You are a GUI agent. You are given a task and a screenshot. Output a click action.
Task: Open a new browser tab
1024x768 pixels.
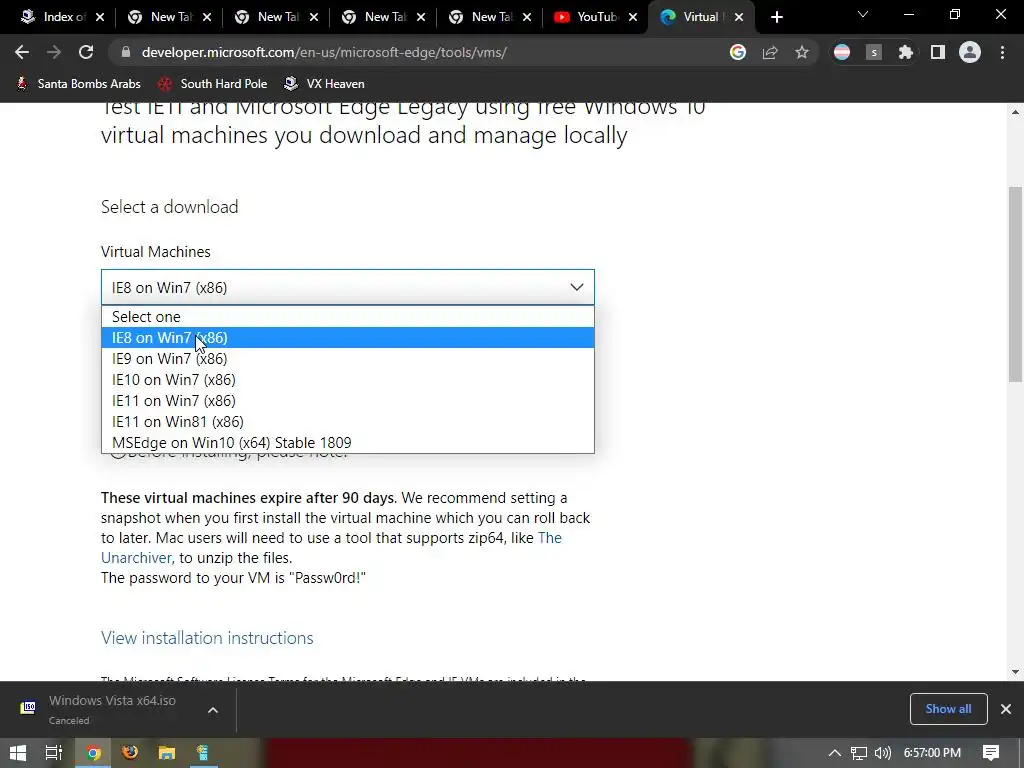point(776,17)
